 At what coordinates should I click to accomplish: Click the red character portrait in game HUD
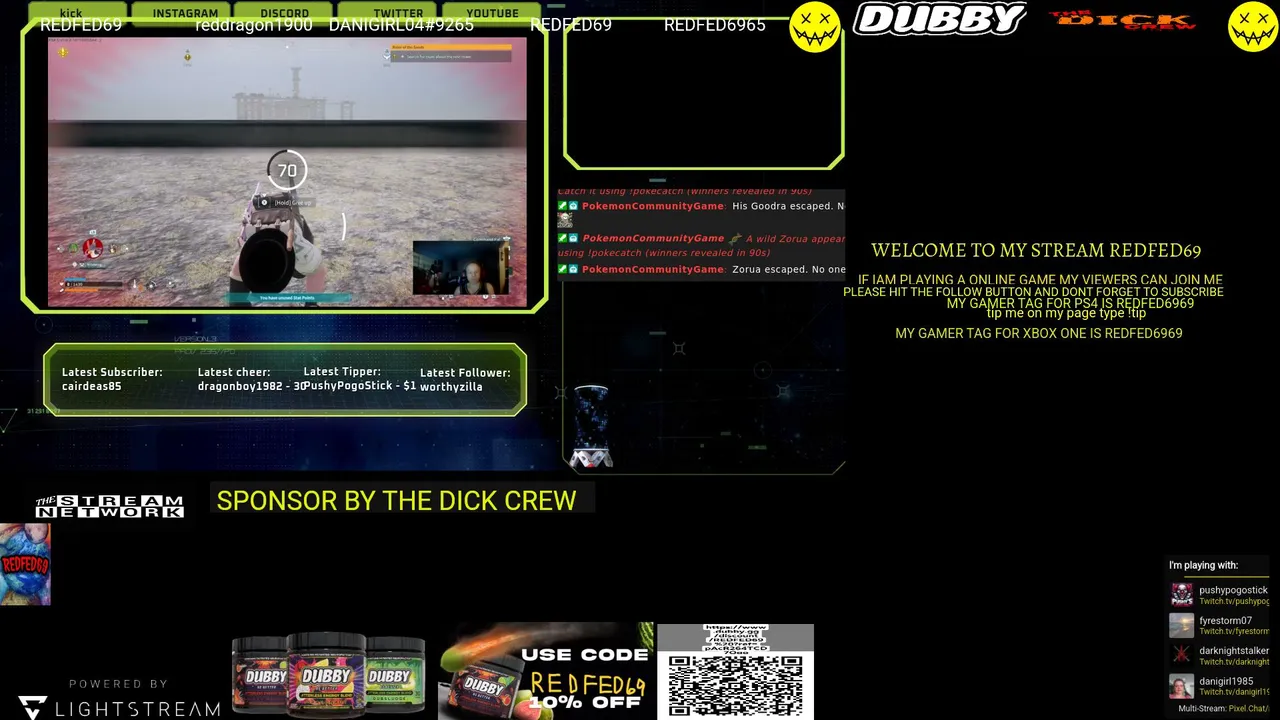click(x=92, y=247)
